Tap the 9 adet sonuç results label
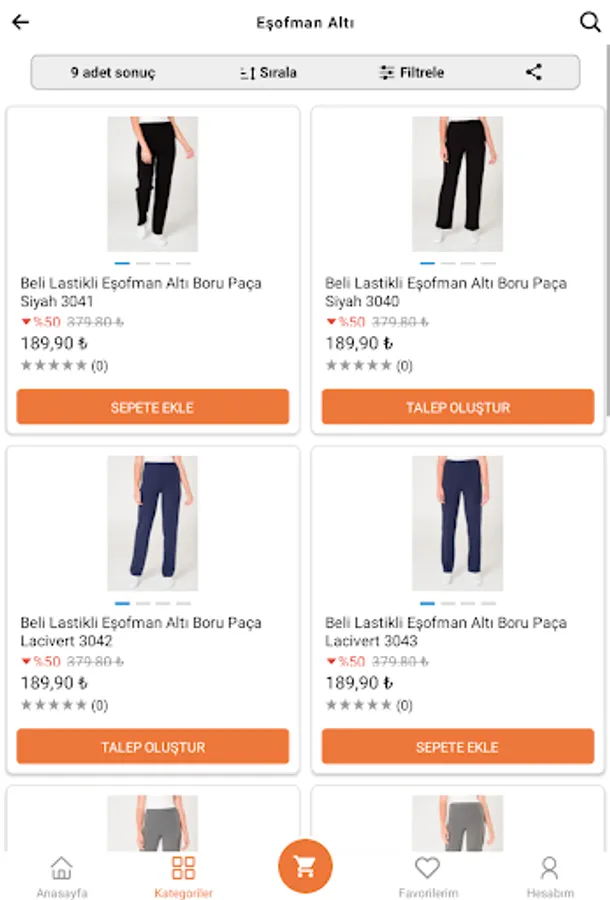This screenshot has height=900, width=610. click(x=112, y=72)
